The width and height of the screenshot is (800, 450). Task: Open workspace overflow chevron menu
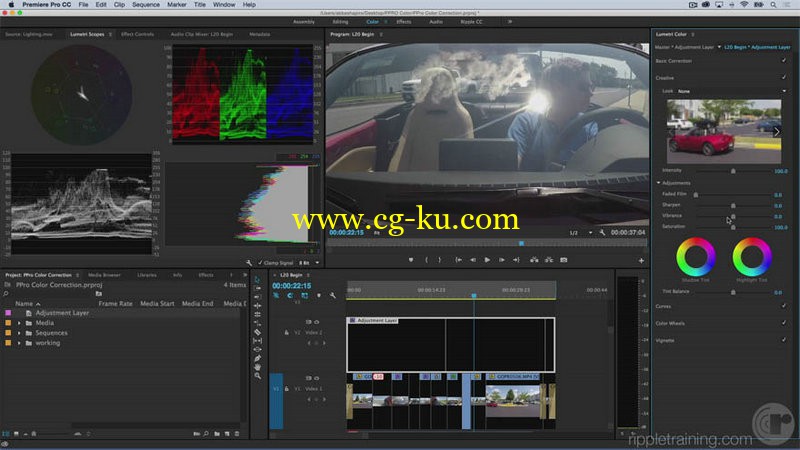(x=510, y=22)
